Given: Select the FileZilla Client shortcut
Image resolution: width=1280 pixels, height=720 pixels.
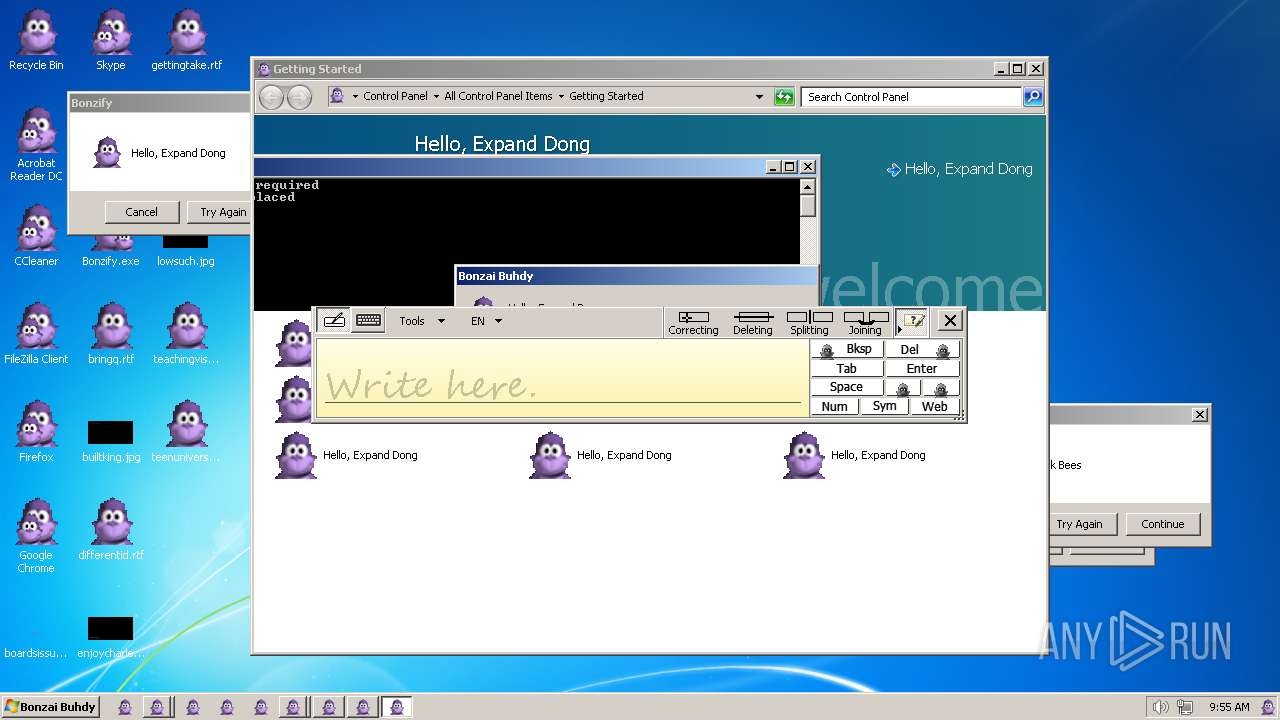Looking at the screenshot, I should [x=36, y=334].
